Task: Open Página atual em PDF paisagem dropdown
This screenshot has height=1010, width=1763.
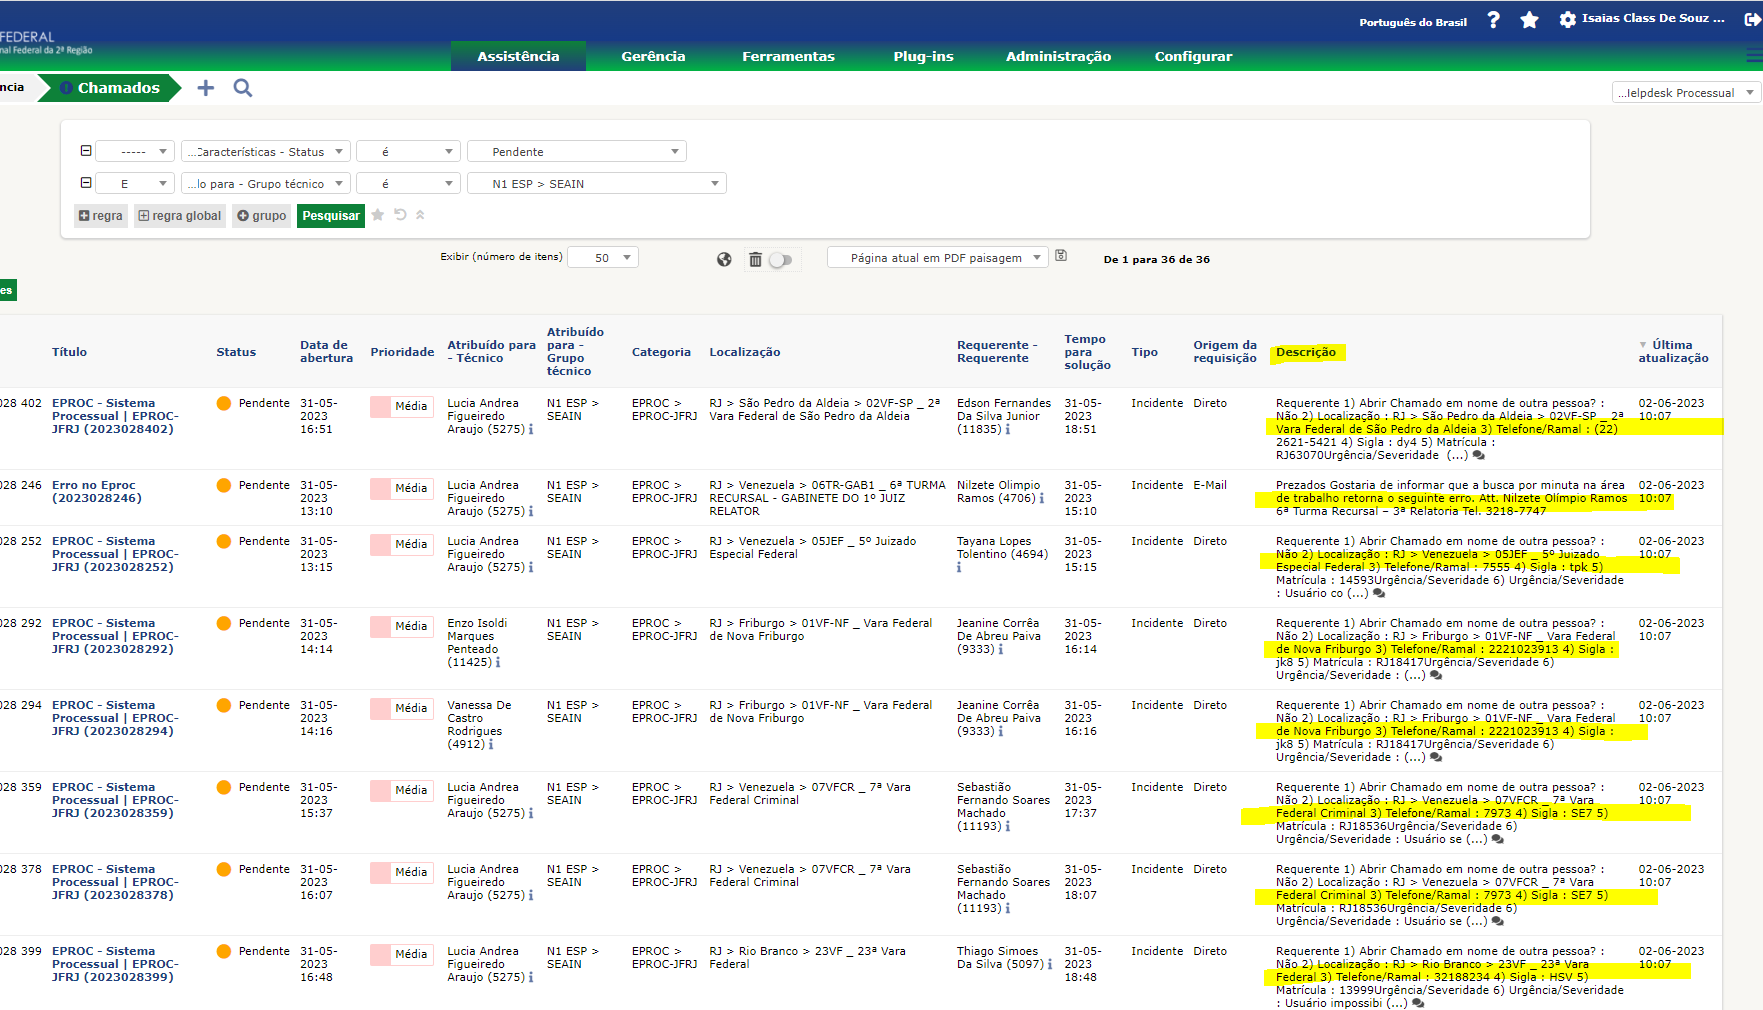Action: [x=937, y=258]
